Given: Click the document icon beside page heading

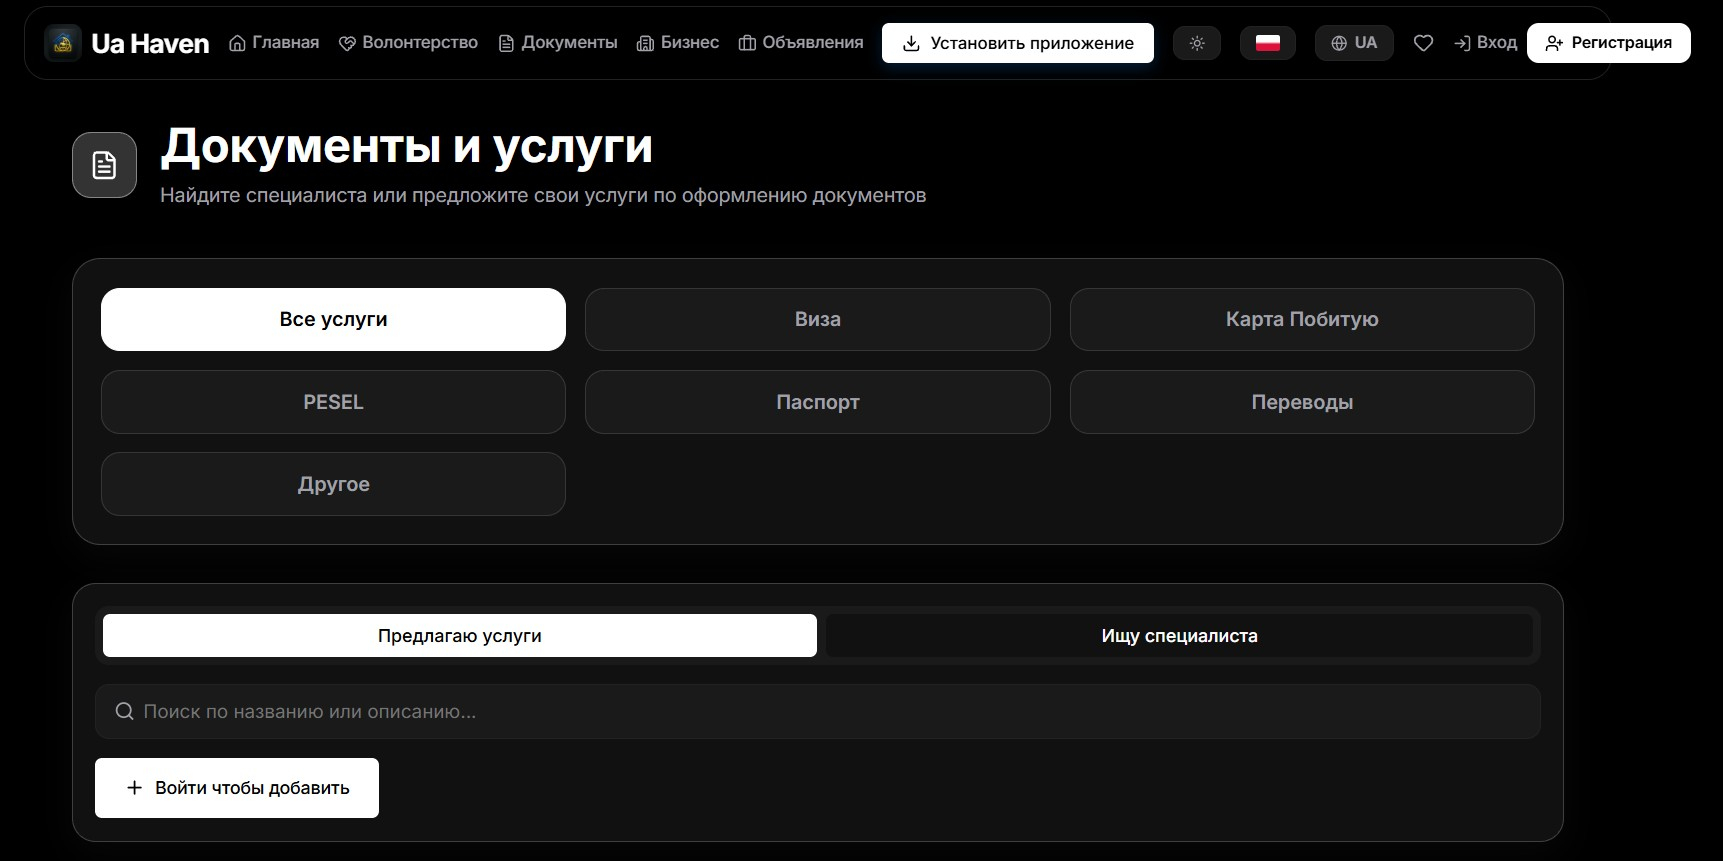Looking at the screenshot, I should tap(104, 165).
